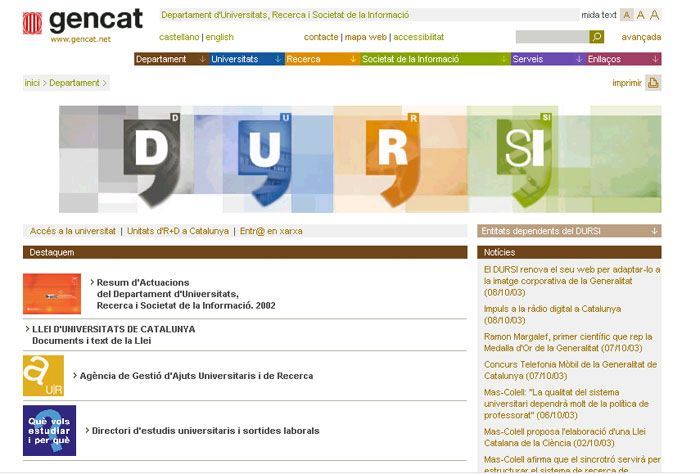Open the mapa web link

tap(366, 37)
